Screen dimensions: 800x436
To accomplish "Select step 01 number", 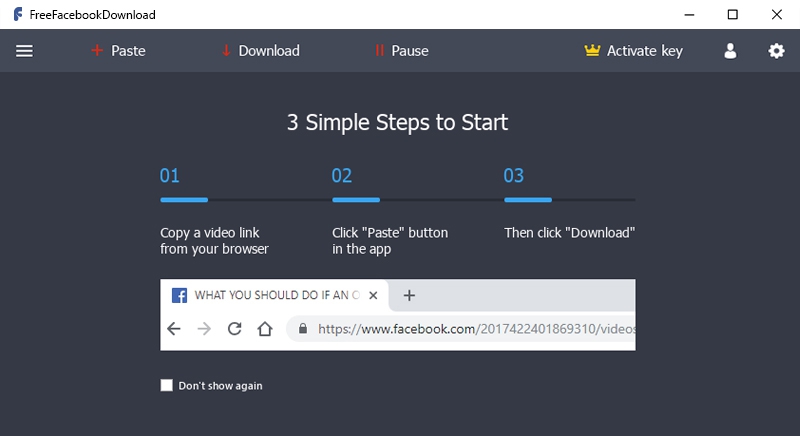I will tap(170, 175).
